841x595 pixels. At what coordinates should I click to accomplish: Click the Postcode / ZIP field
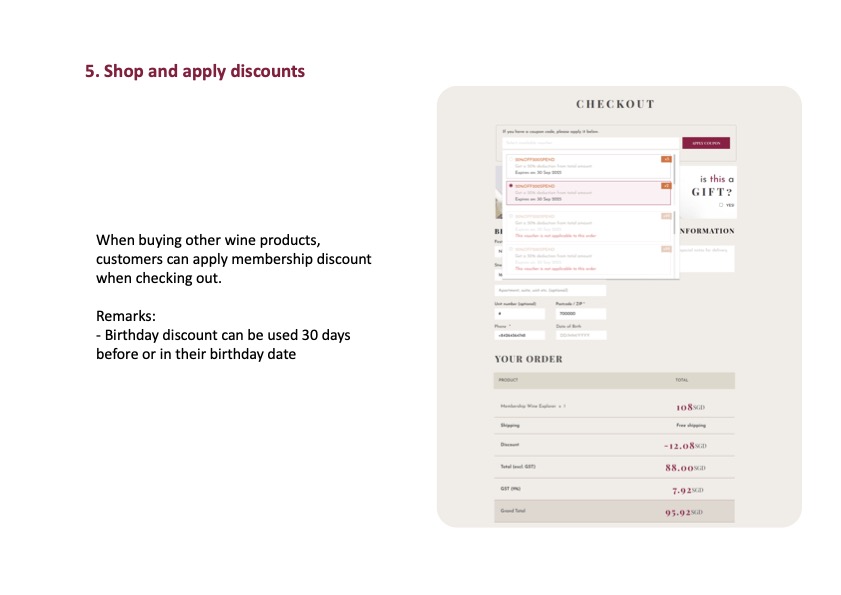pos(580,313)
